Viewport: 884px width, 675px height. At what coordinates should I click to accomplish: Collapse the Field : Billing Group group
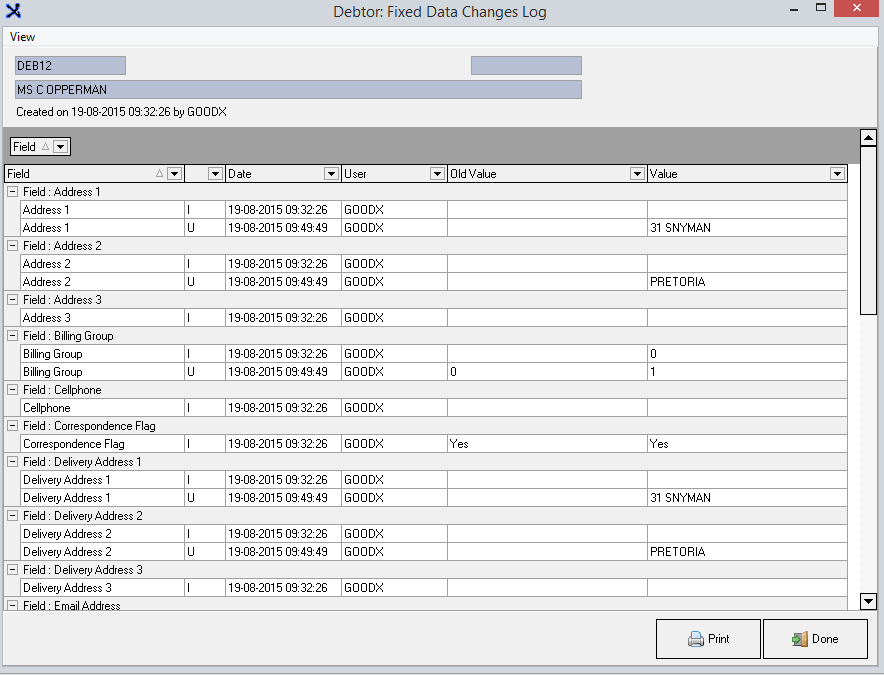pyautogui.click(x=12, y=336)
